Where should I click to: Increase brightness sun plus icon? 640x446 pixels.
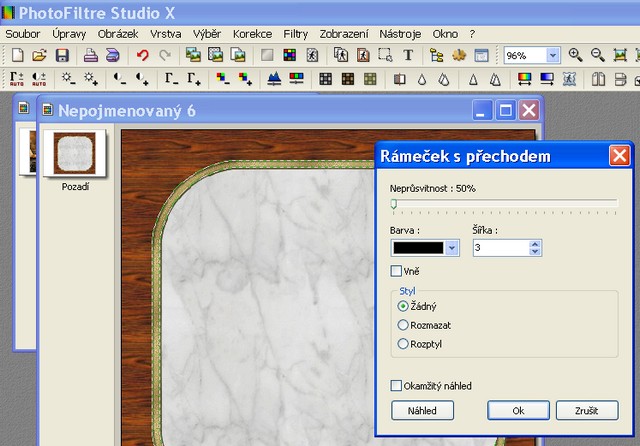(x=91, y=79)
